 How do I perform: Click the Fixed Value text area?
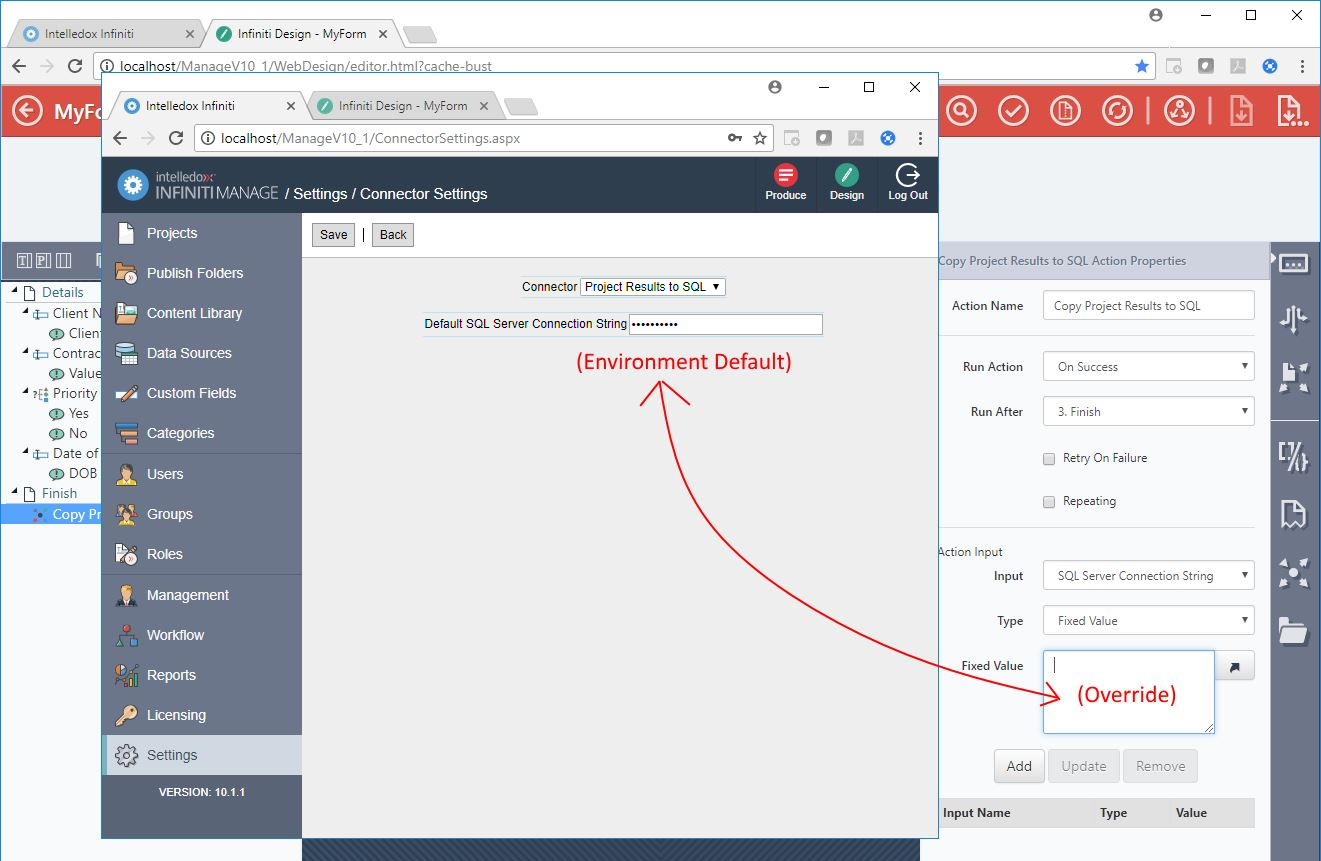1129,692
